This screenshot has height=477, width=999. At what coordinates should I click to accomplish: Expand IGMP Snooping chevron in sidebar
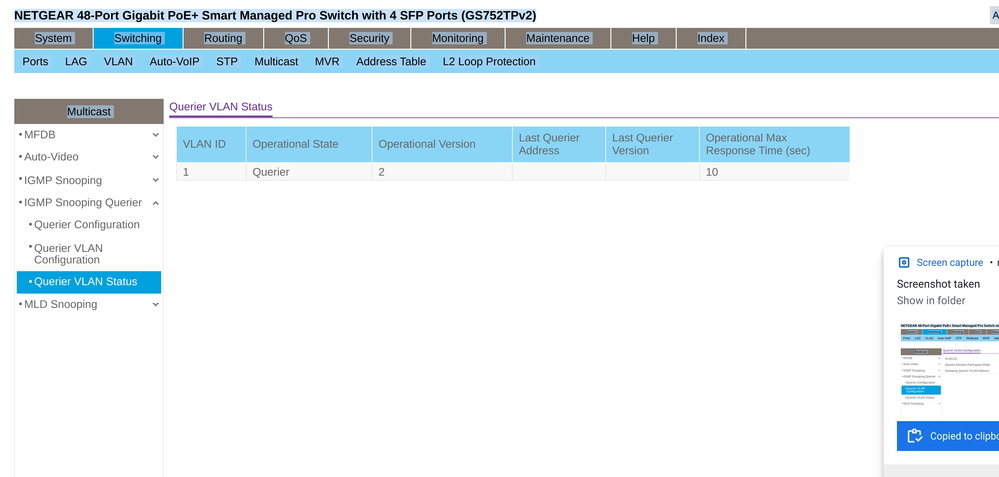pos(155,180)
